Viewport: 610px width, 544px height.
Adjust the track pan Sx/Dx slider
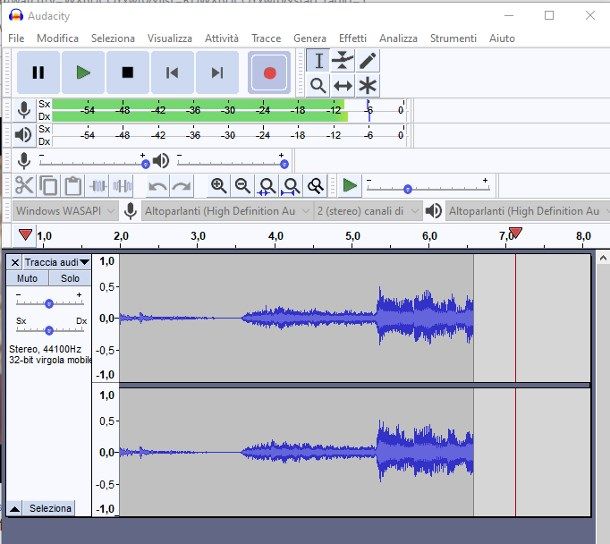click(x=50, y=330)
